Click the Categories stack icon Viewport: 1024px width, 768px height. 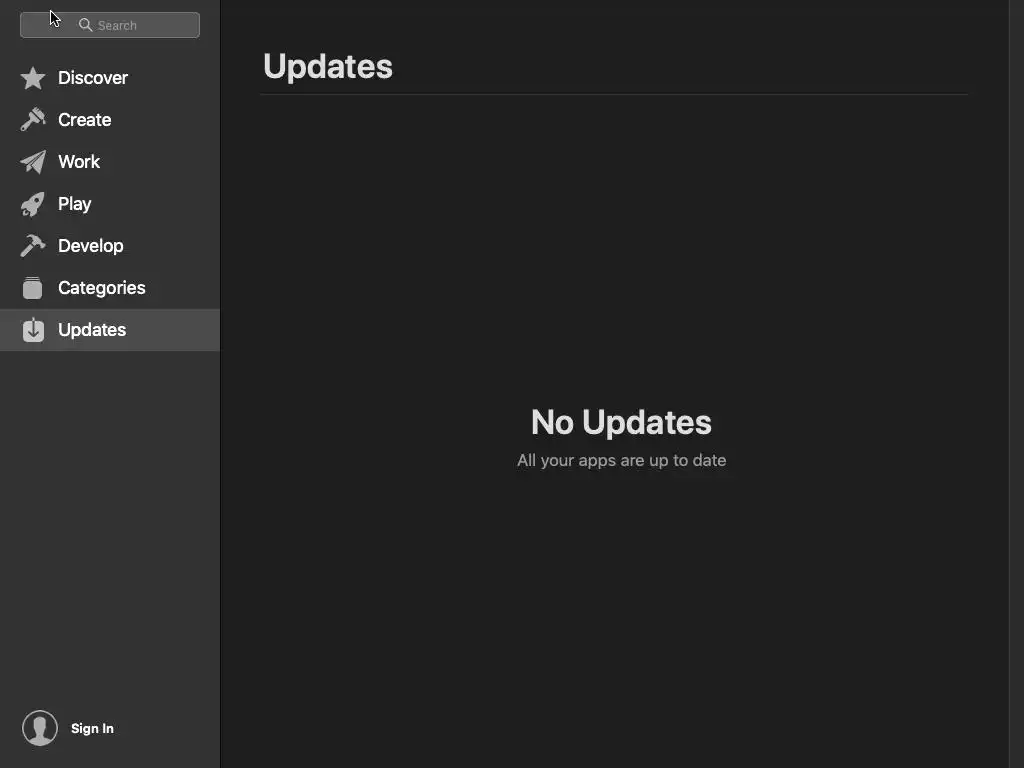[32, 288]
